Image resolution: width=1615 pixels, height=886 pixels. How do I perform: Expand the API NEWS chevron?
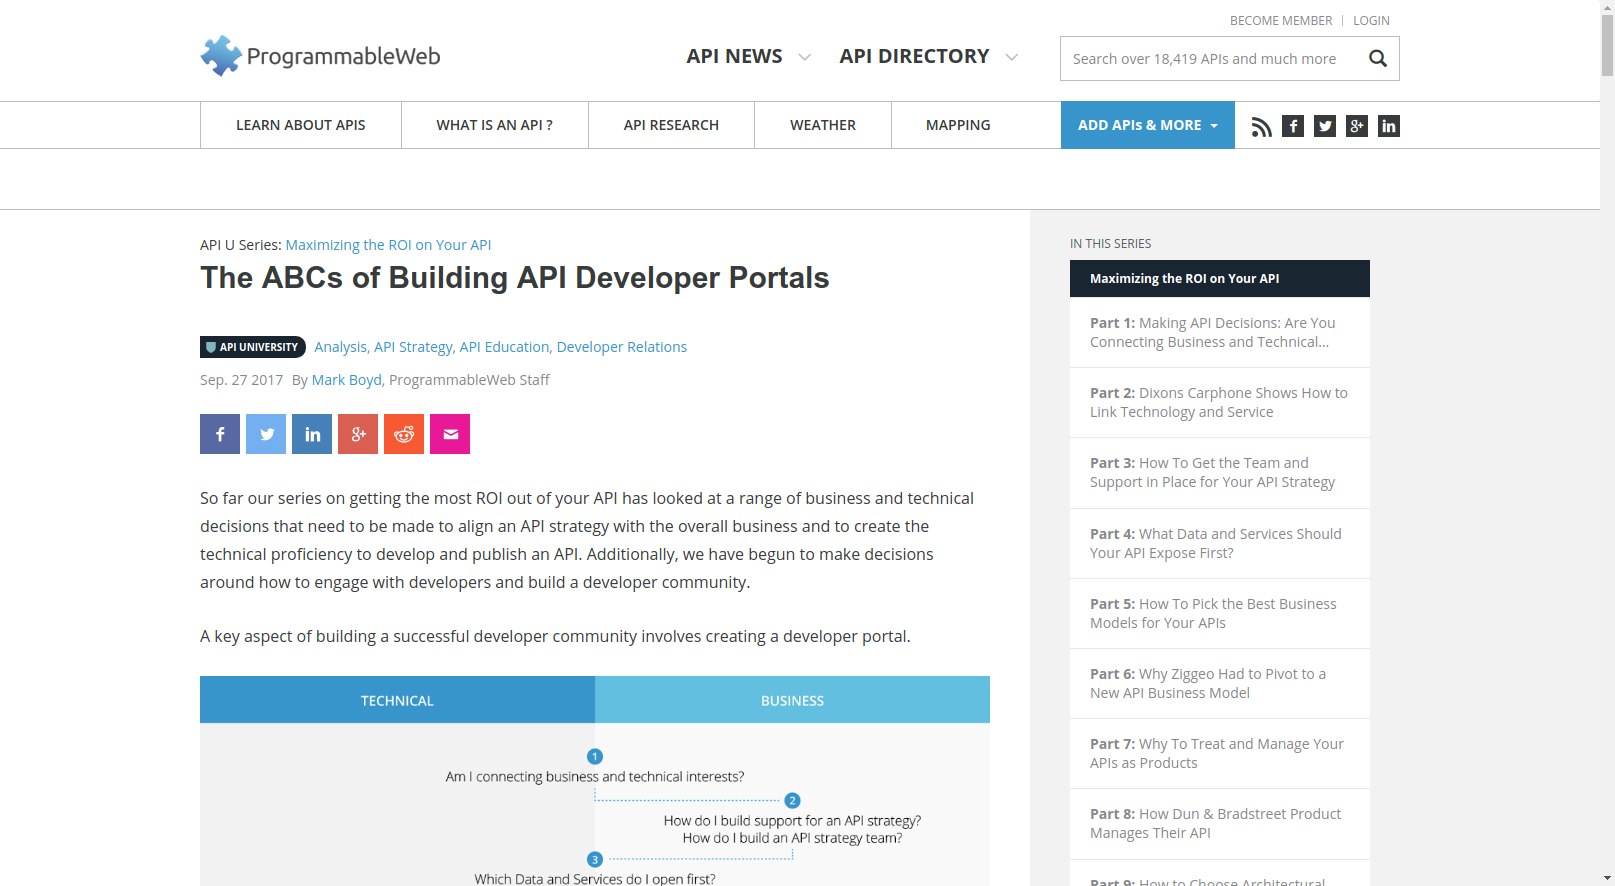(804, 57)
